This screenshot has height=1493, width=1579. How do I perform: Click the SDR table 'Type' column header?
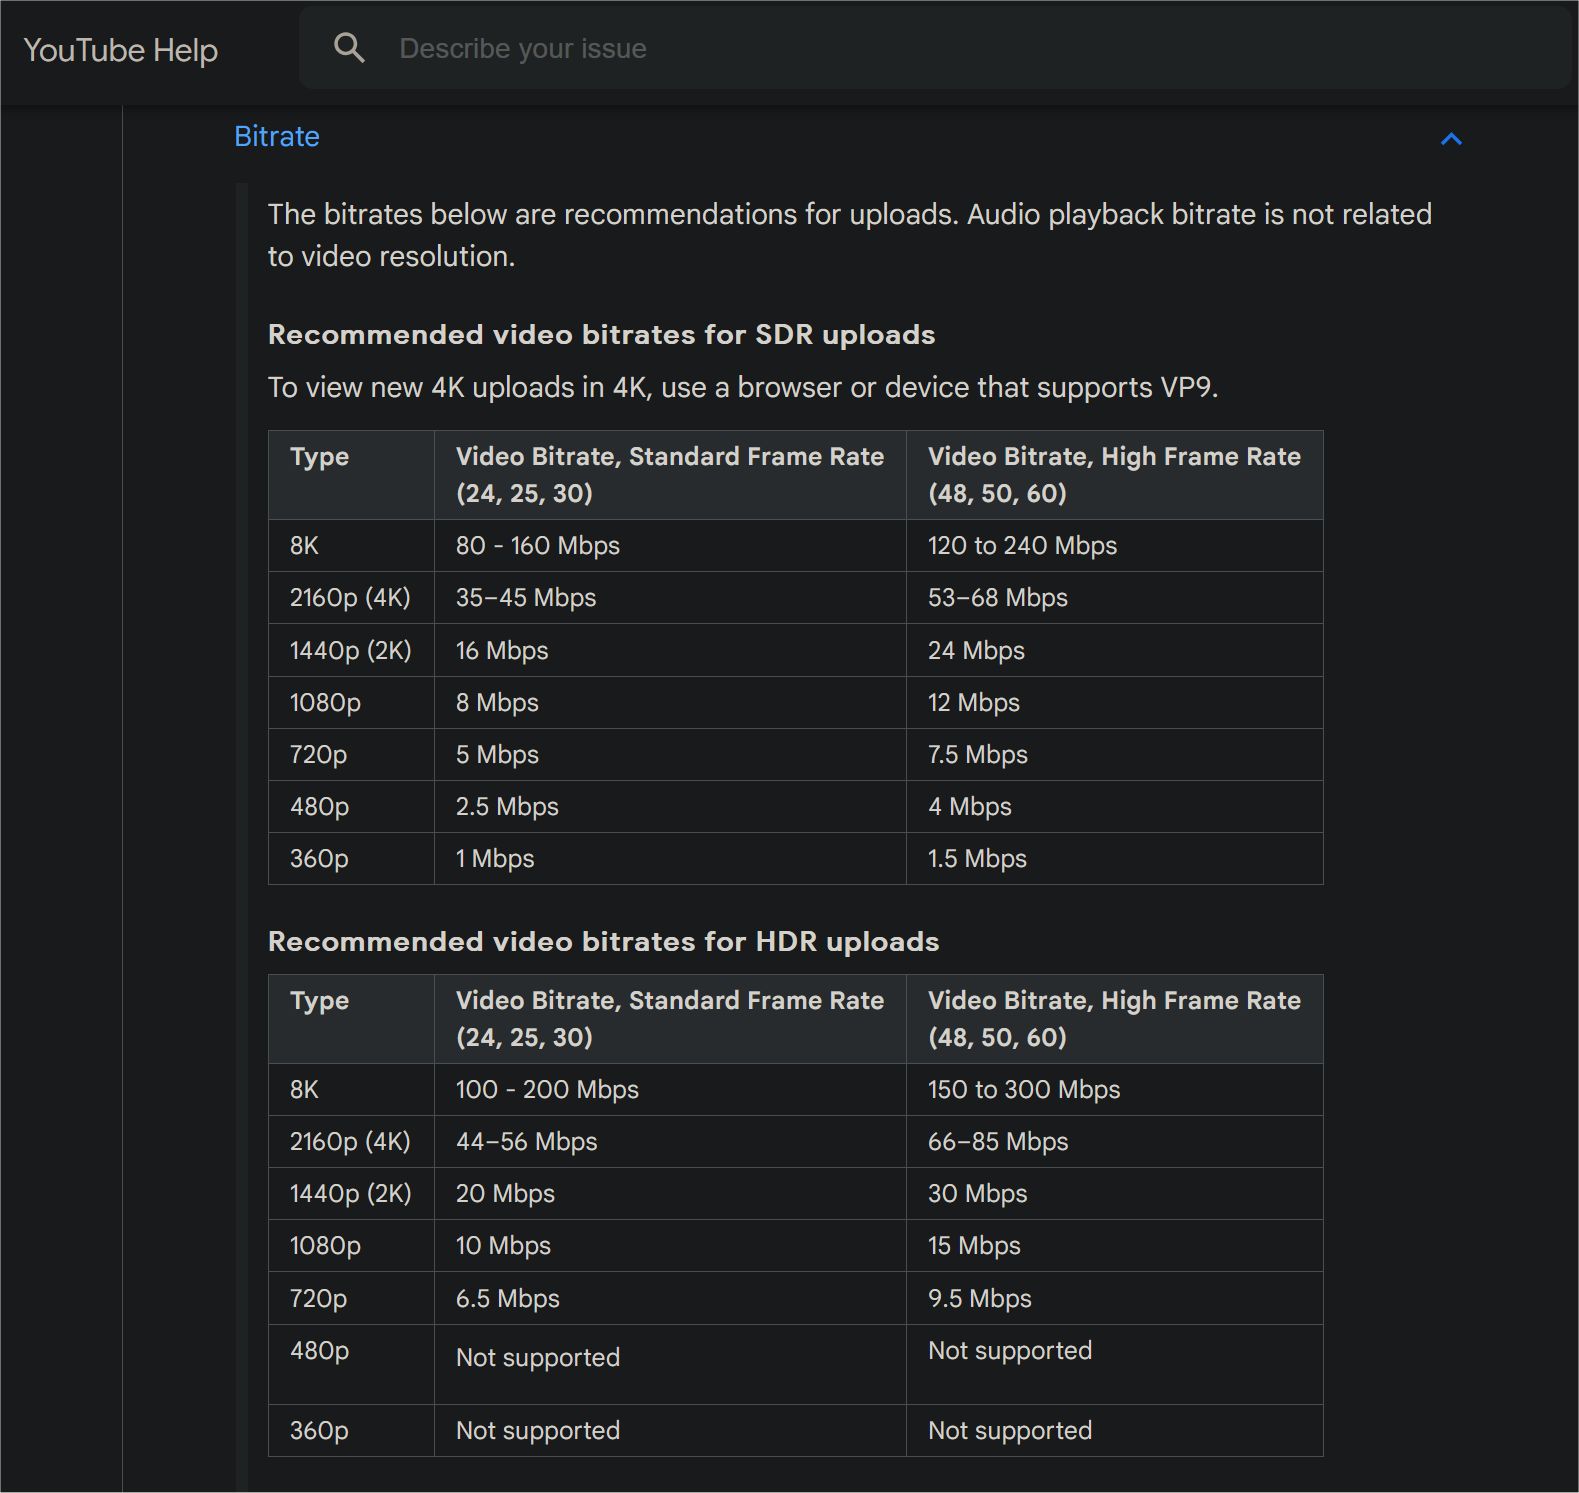pyautogui.click(x=320, y=457)
